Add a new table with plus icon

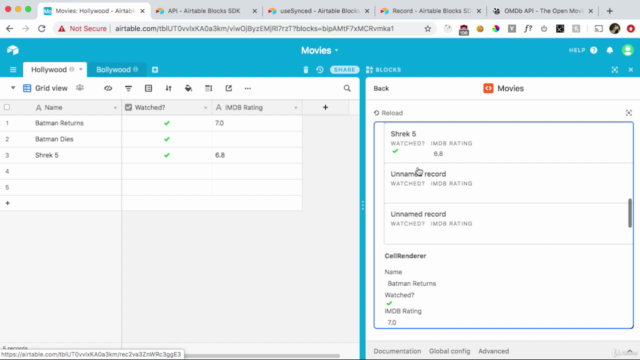point(155,70)
